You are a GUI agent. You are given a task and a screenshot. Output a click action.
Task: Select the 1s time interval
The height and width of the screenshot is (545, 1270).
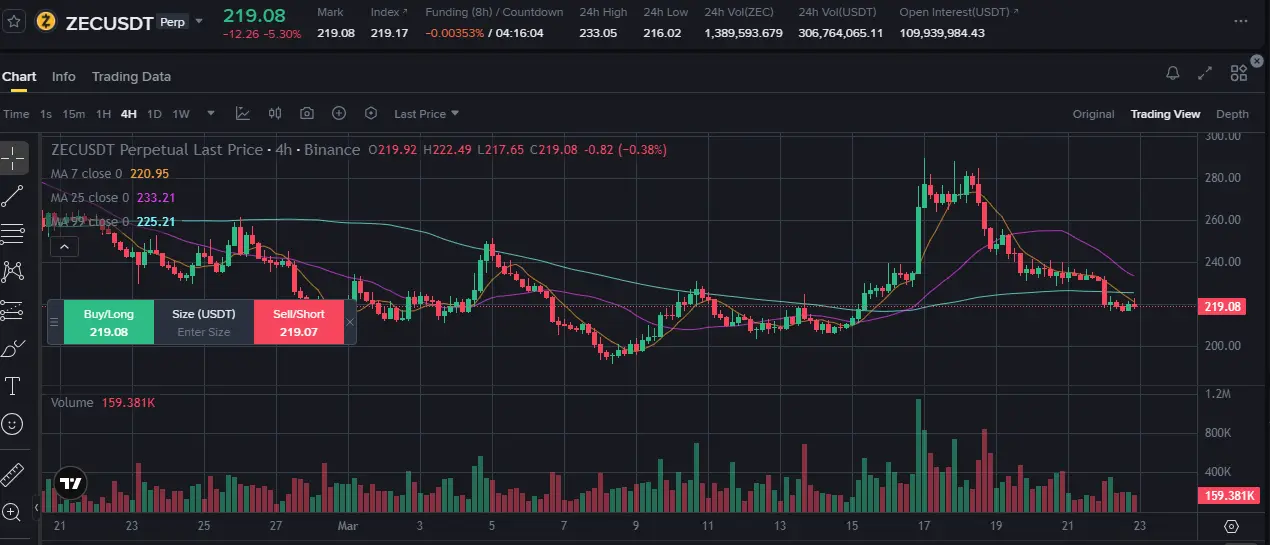46,114
